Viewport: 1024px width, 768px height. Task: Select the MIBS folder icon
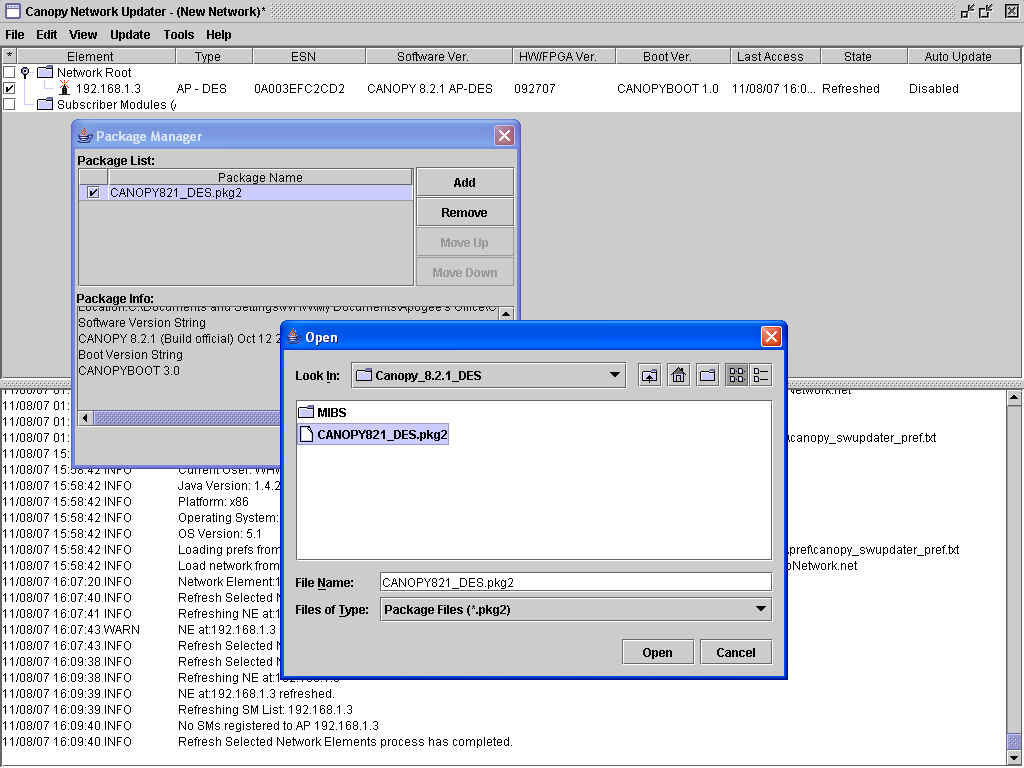point(307,412)
